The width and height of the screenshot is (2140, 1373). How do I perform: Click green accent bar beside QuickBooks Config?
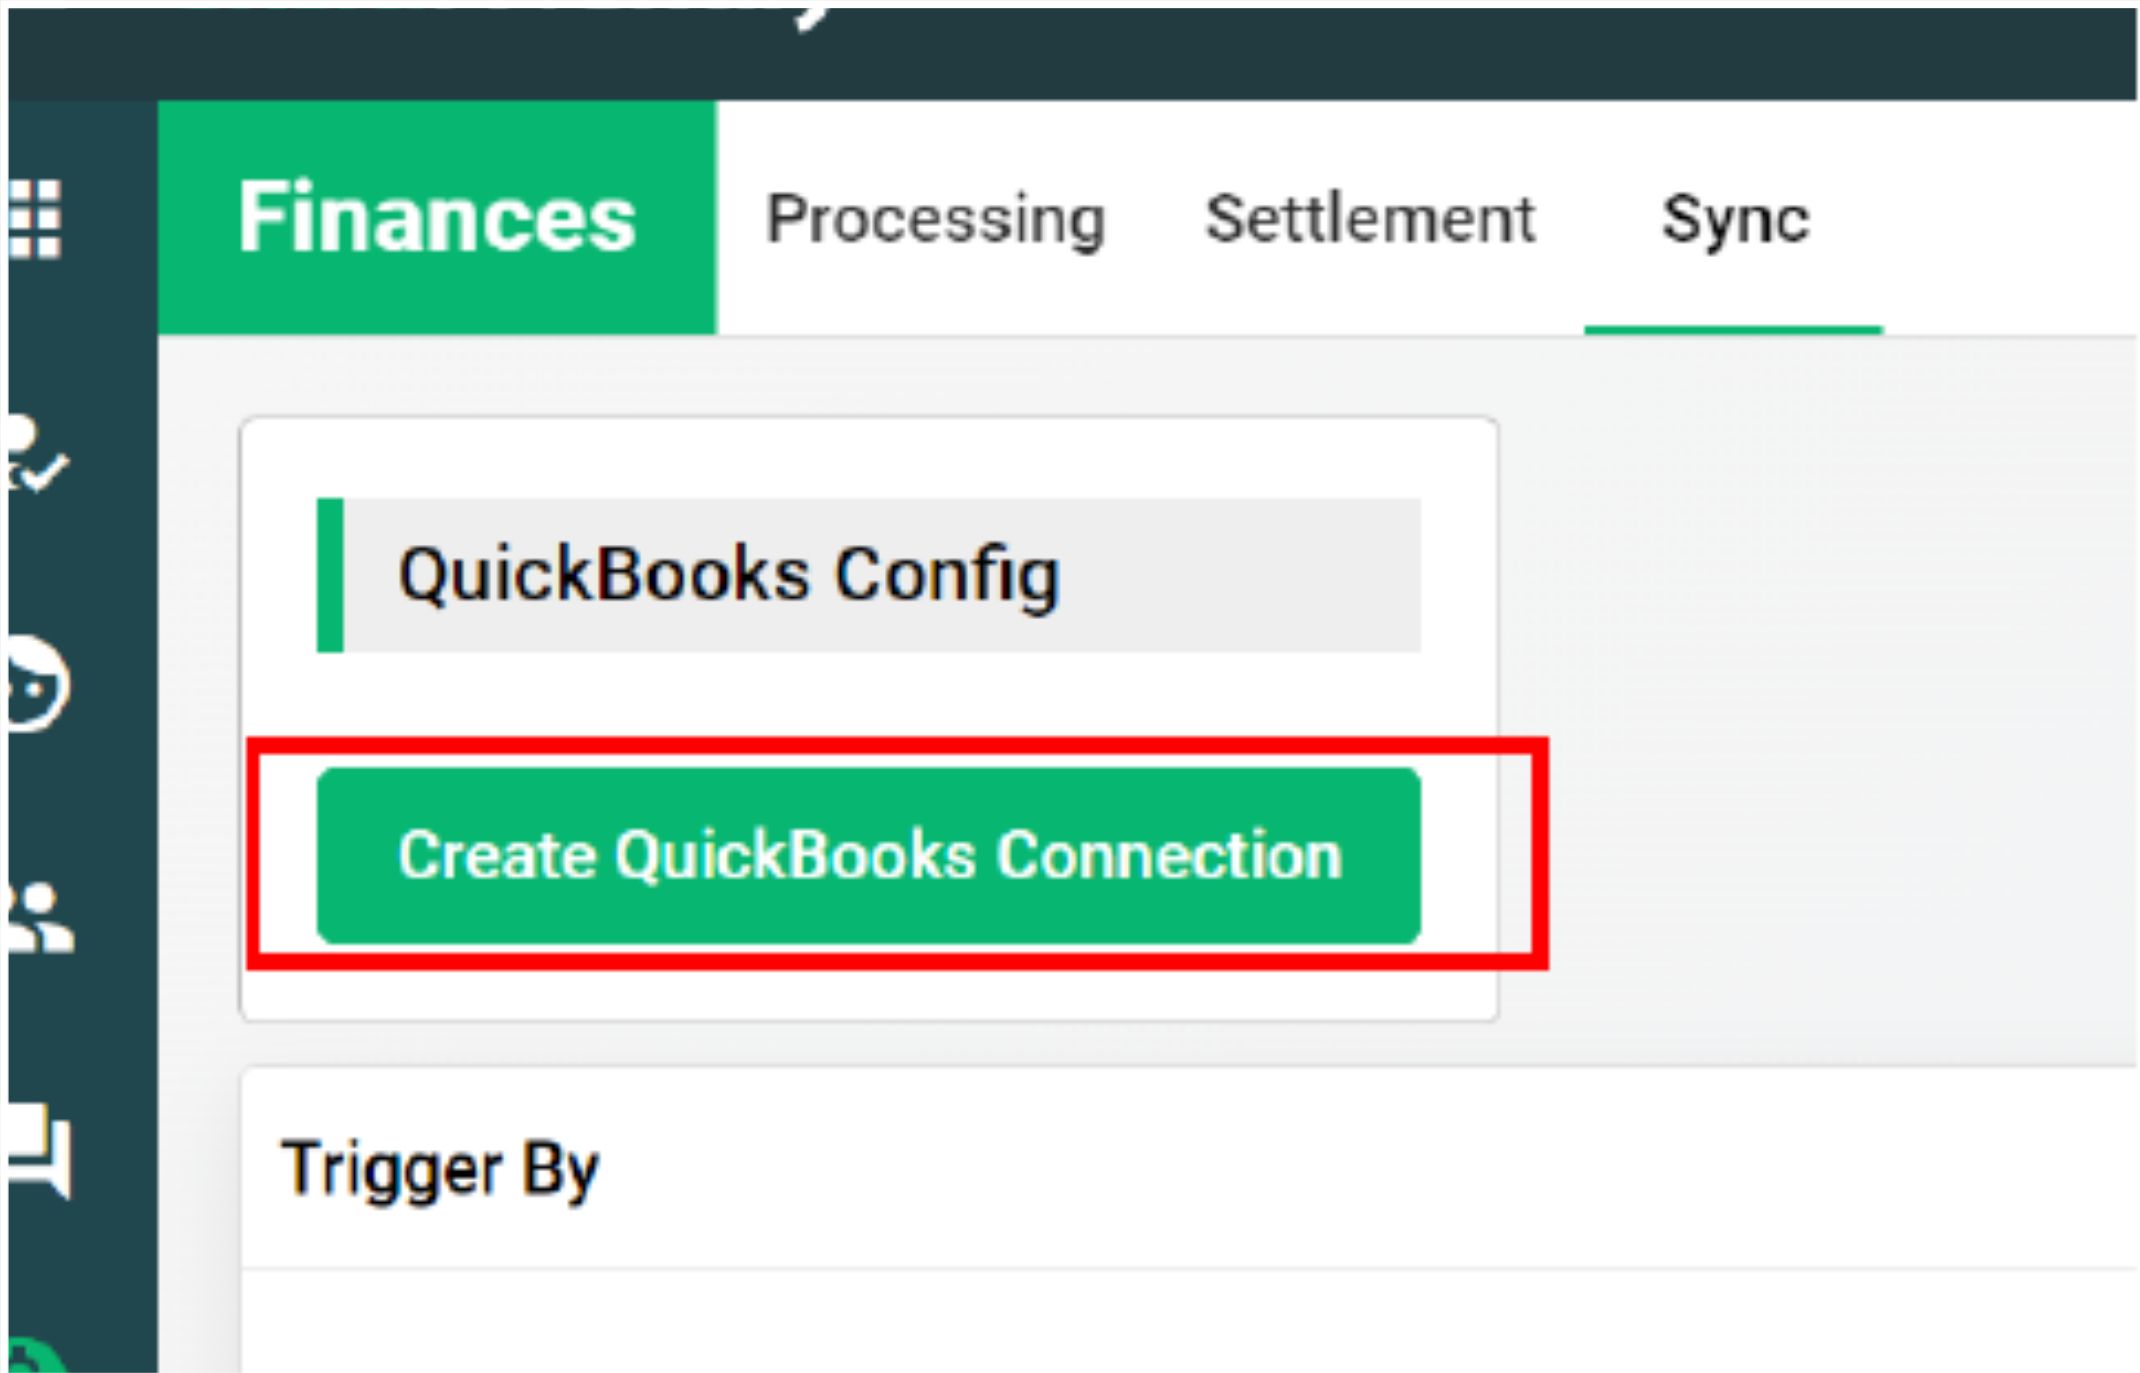tap(330, 575)
